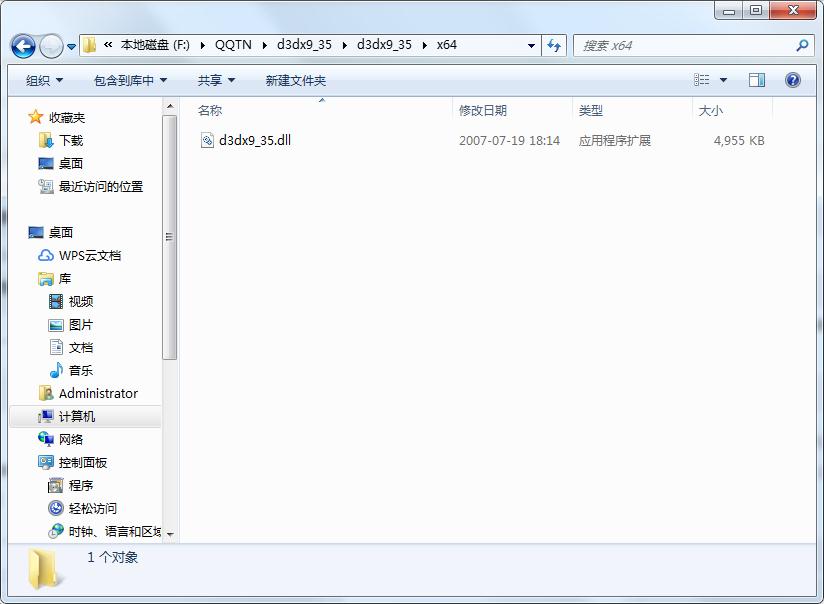Expand arrow after QQTN breadcrumb
The width and height of the screenshot is (824, 604).
[264, 45]
